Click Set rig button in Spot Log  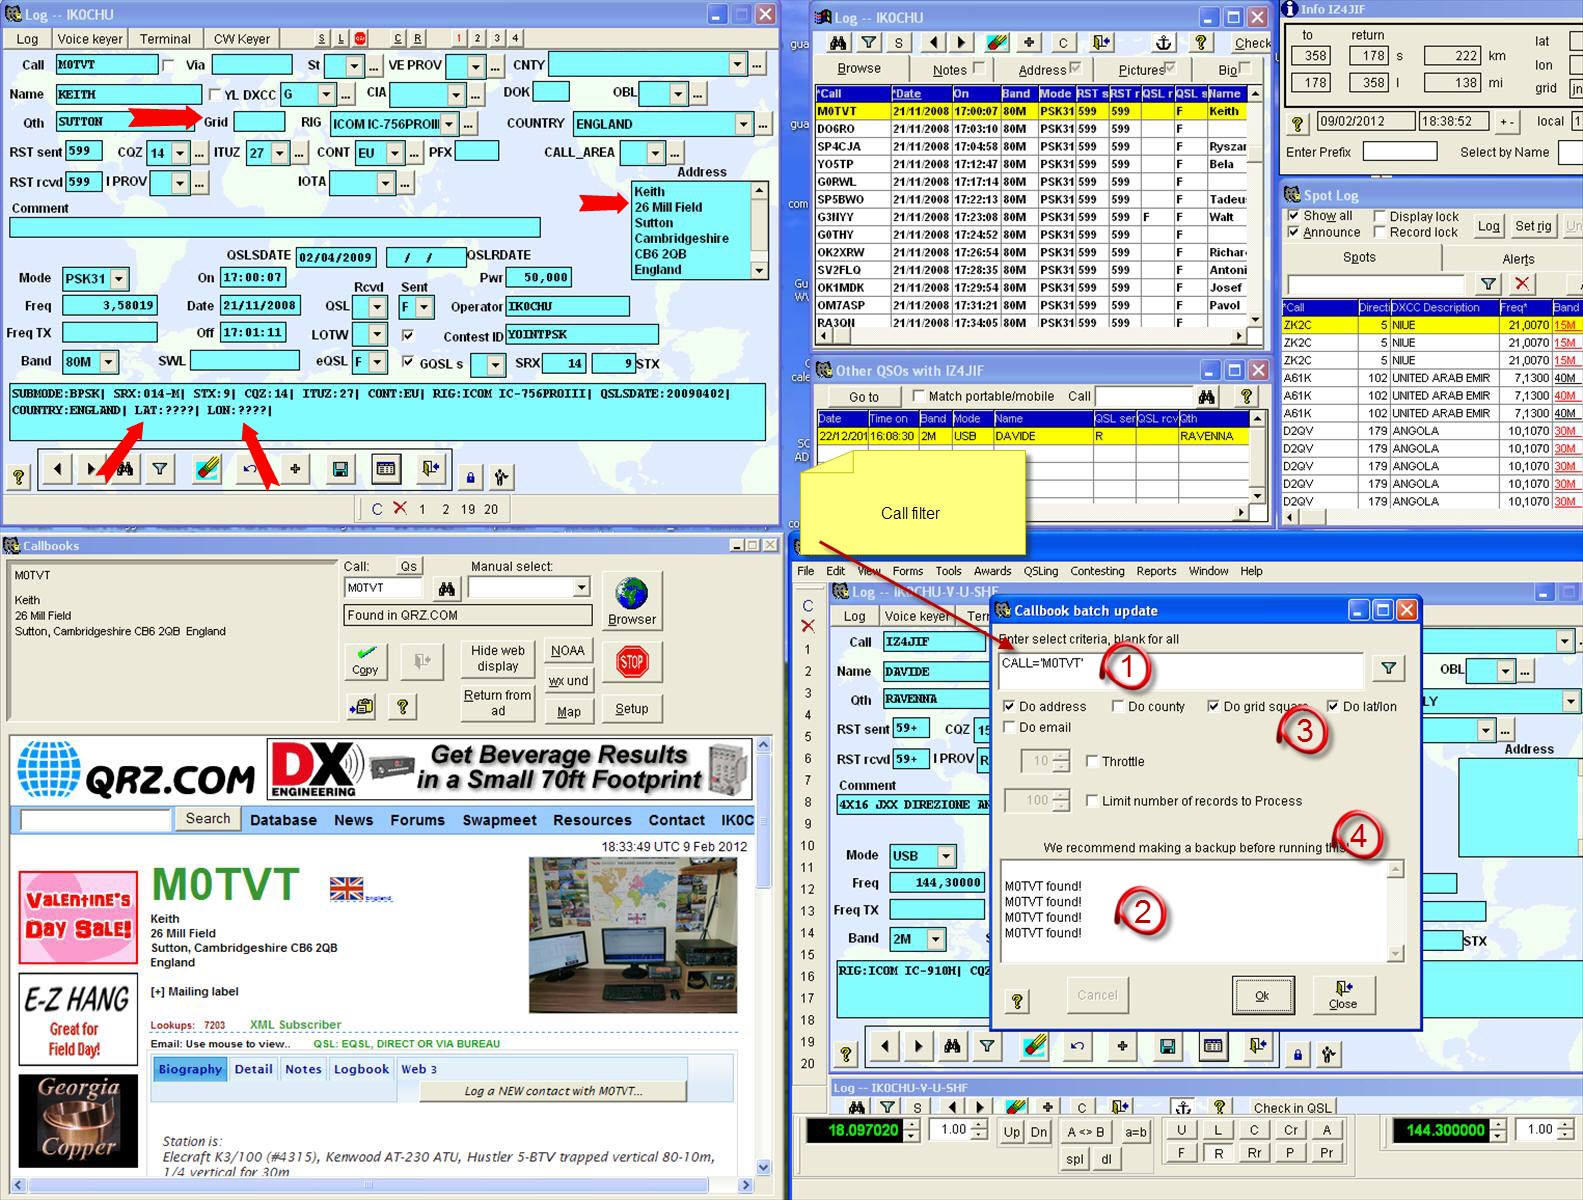(x=1533, y=227)
